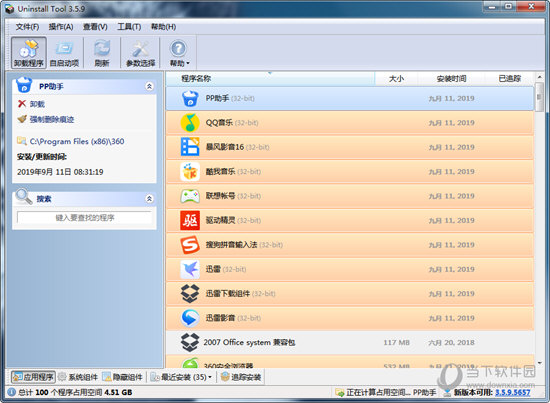The image size is (550, 403).
Task: Click the info icon in status bar
Action: tap(12, 392)
